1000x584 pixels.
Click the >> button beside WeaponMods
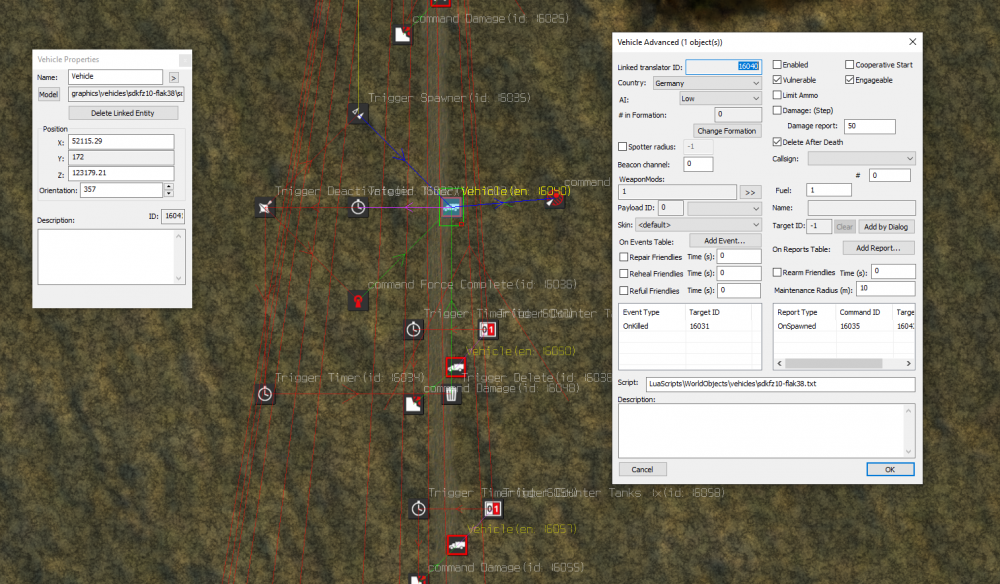click(751, 192)
